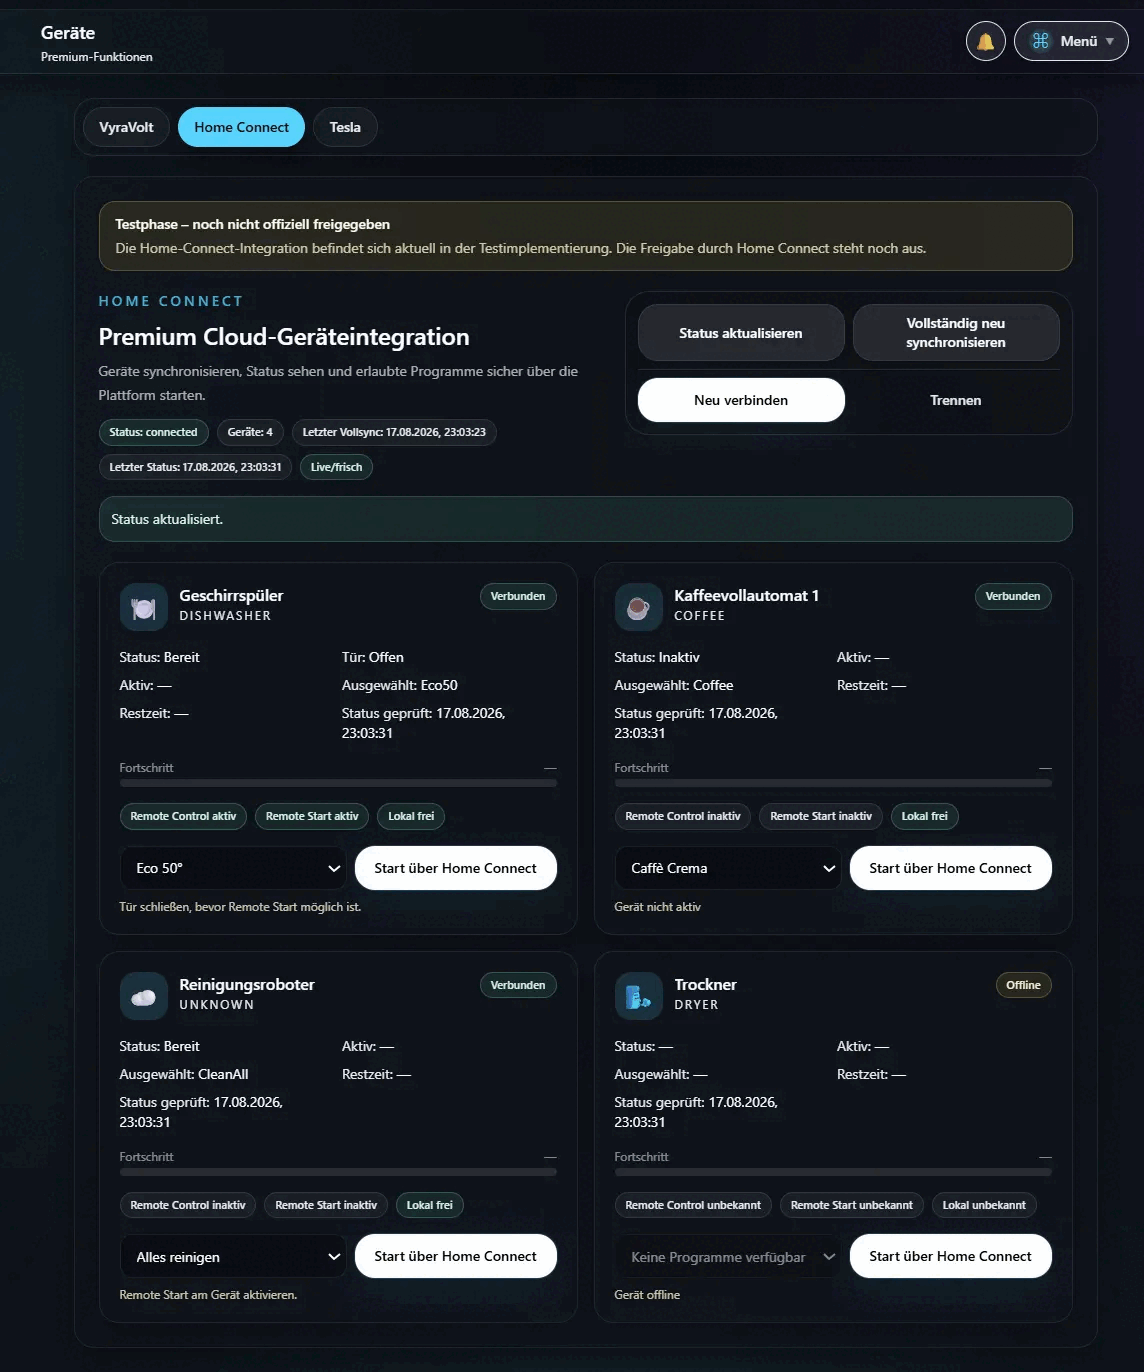Click the 'Status aktualisiert.' message banner
Image resolution: width=1144 pixels, height=1372 pixels.
[586, 519]
